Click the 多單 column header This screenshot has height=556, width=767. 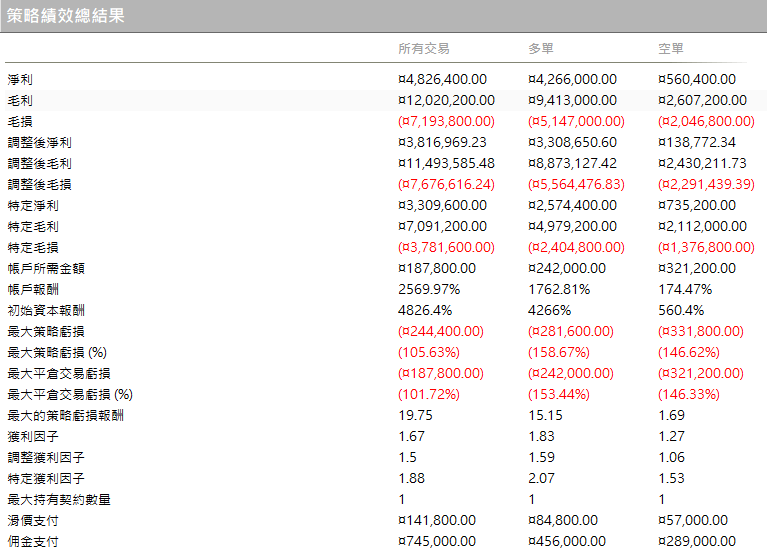541,49
